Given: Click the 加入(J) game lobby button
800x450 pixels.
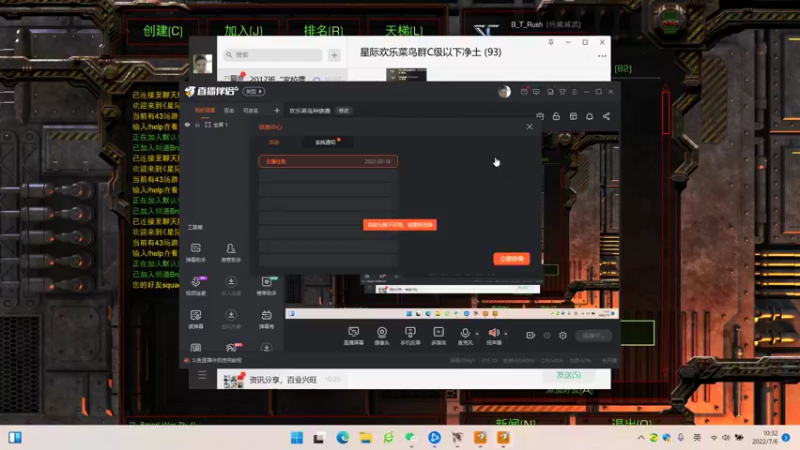Looking at the screenshot, I should pyautogui.click(x=243, y=31).
